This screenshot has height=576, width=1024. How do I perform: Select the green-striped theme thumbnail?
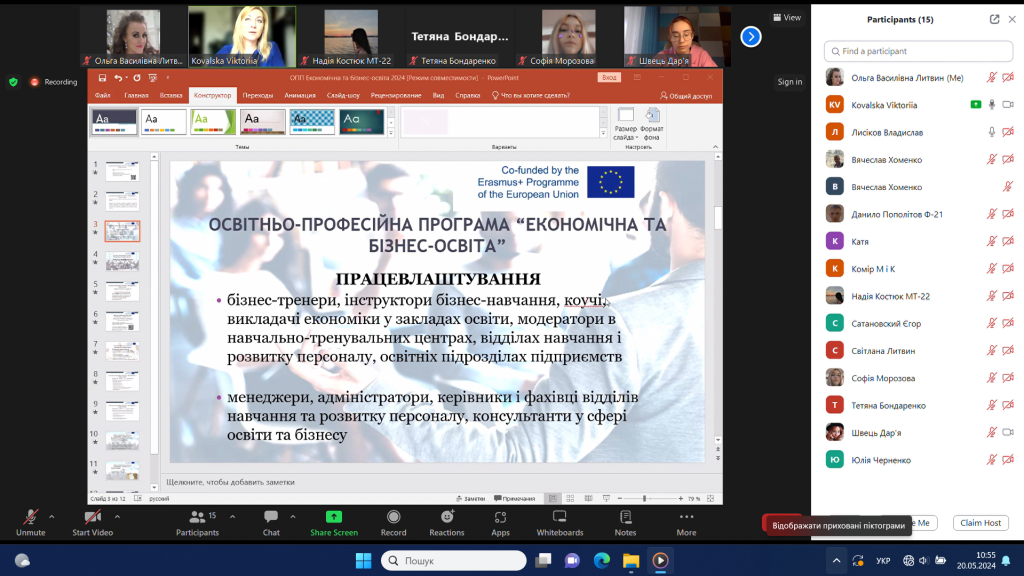213,121
